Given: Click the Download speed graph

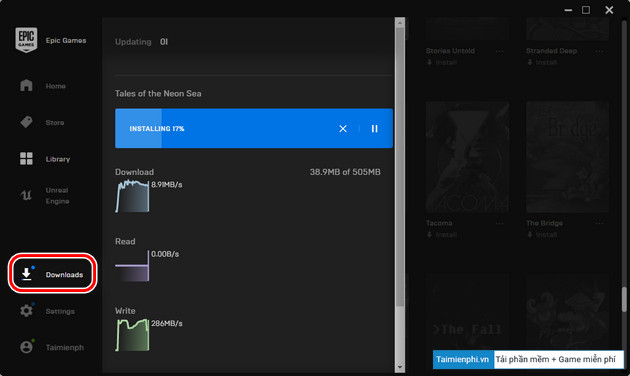Looking at the screenshot, I should pos(132,196).
